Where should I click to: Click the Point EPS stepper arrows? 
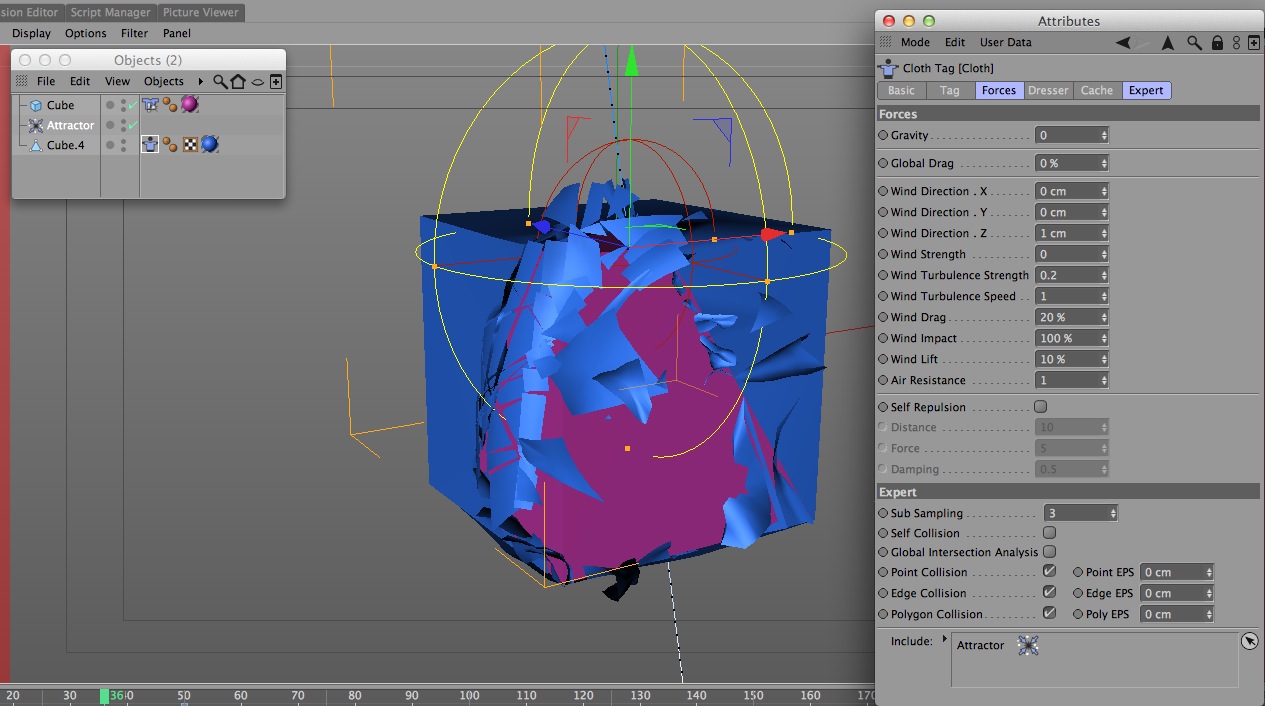[x=1209, y=572]
